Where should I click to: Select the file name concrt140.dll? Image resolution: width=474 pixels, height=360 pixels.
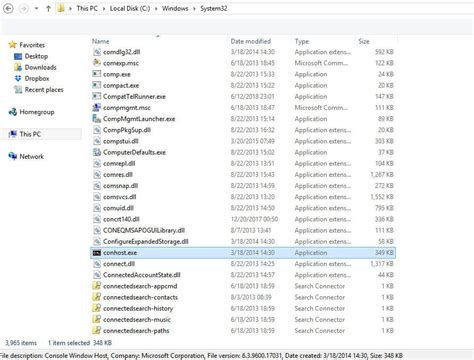121,219
